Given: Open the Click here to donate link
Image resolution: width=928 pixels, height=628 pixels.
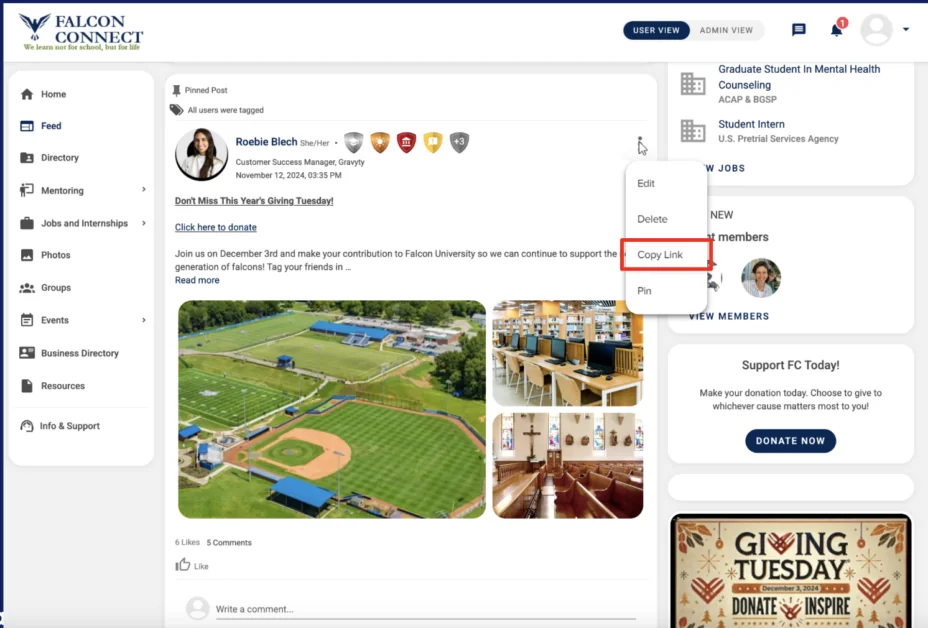Looking at the screenshot, I should [x=215, y=227].
